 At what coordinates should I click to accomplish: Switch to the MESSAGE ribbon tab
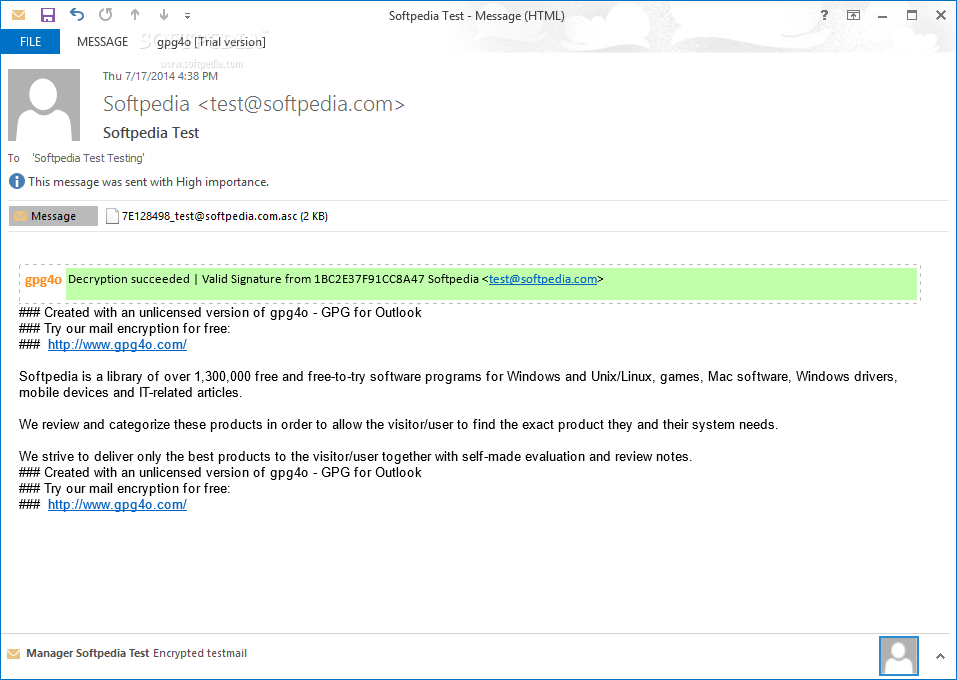(x=102, y=42)
